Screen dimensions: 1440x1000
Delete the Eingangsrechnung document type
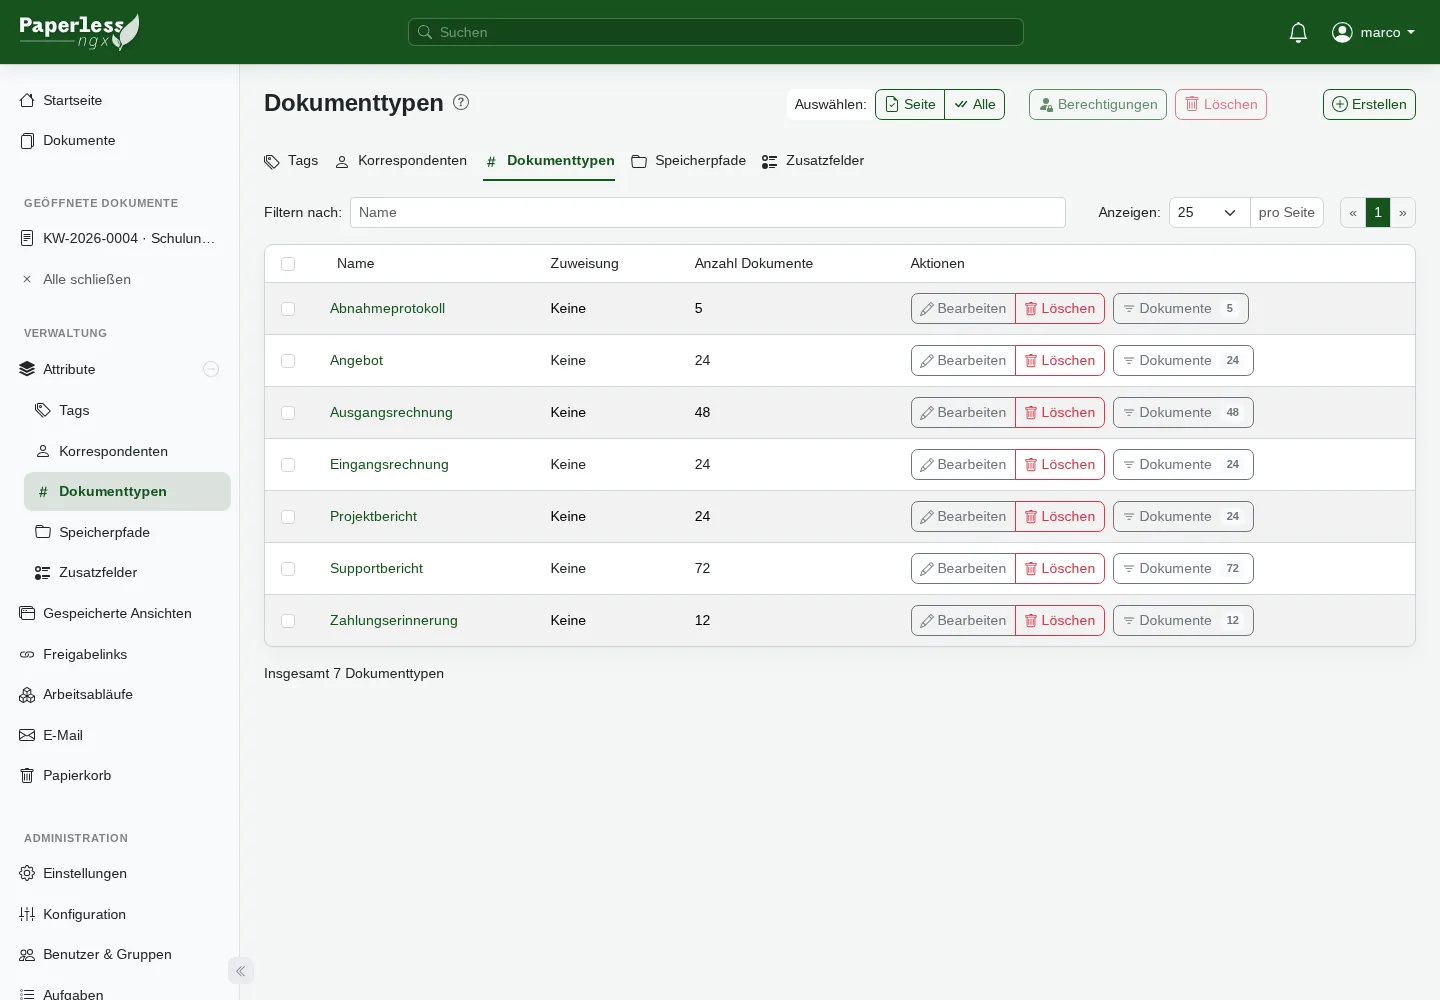point(1060,465)
